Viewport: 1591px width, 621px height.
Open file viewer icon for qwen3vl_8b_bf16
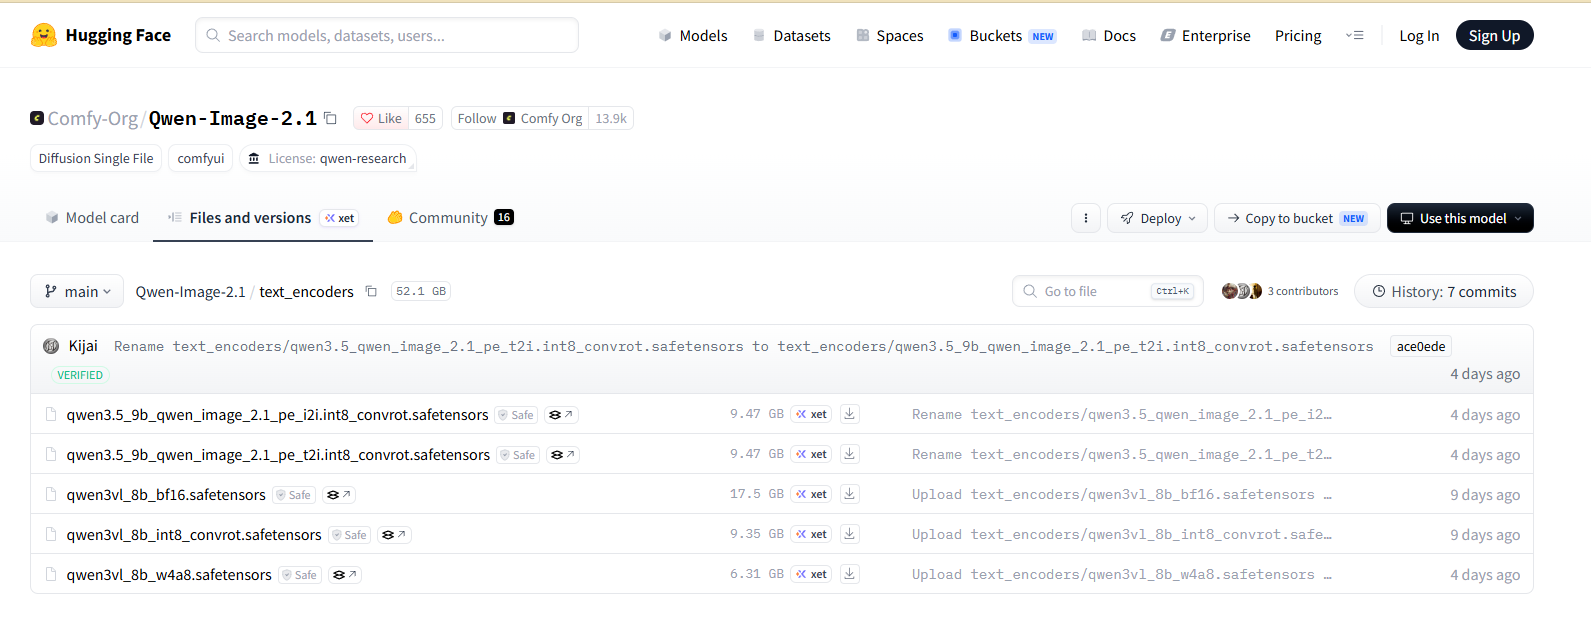pos(339,495)
